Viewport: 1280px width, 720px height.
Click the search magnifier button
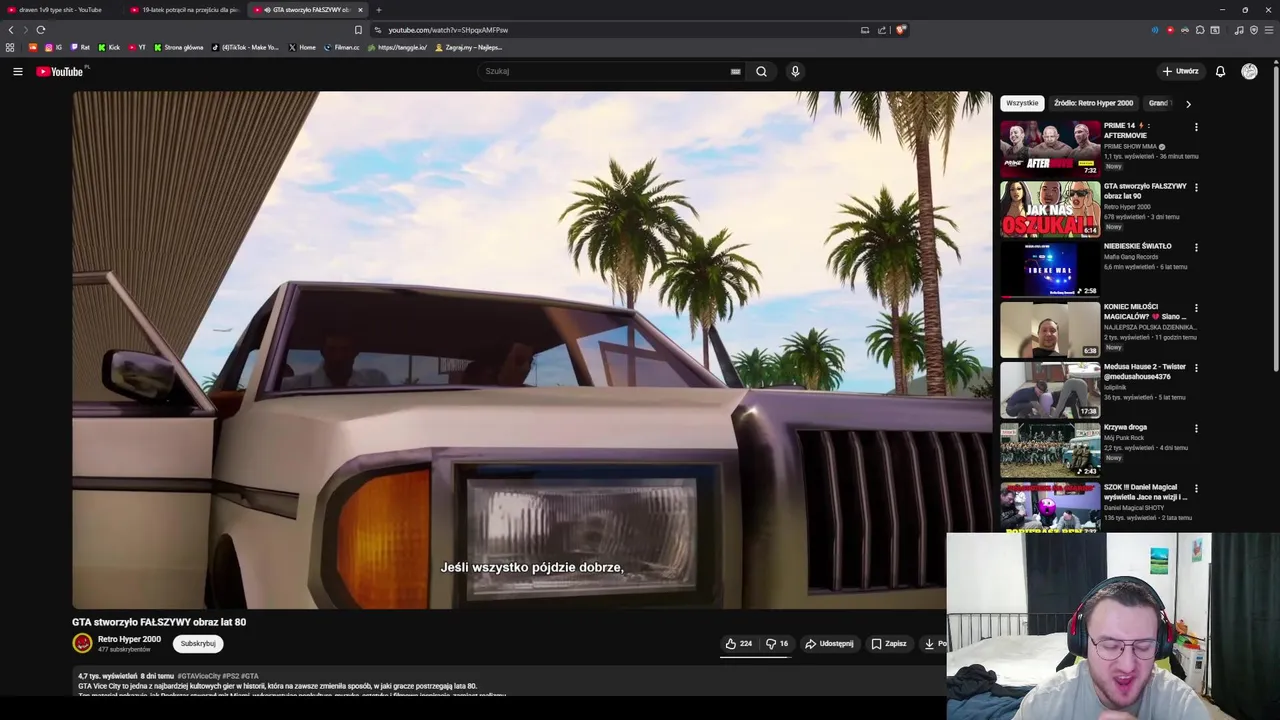point(761,71)
